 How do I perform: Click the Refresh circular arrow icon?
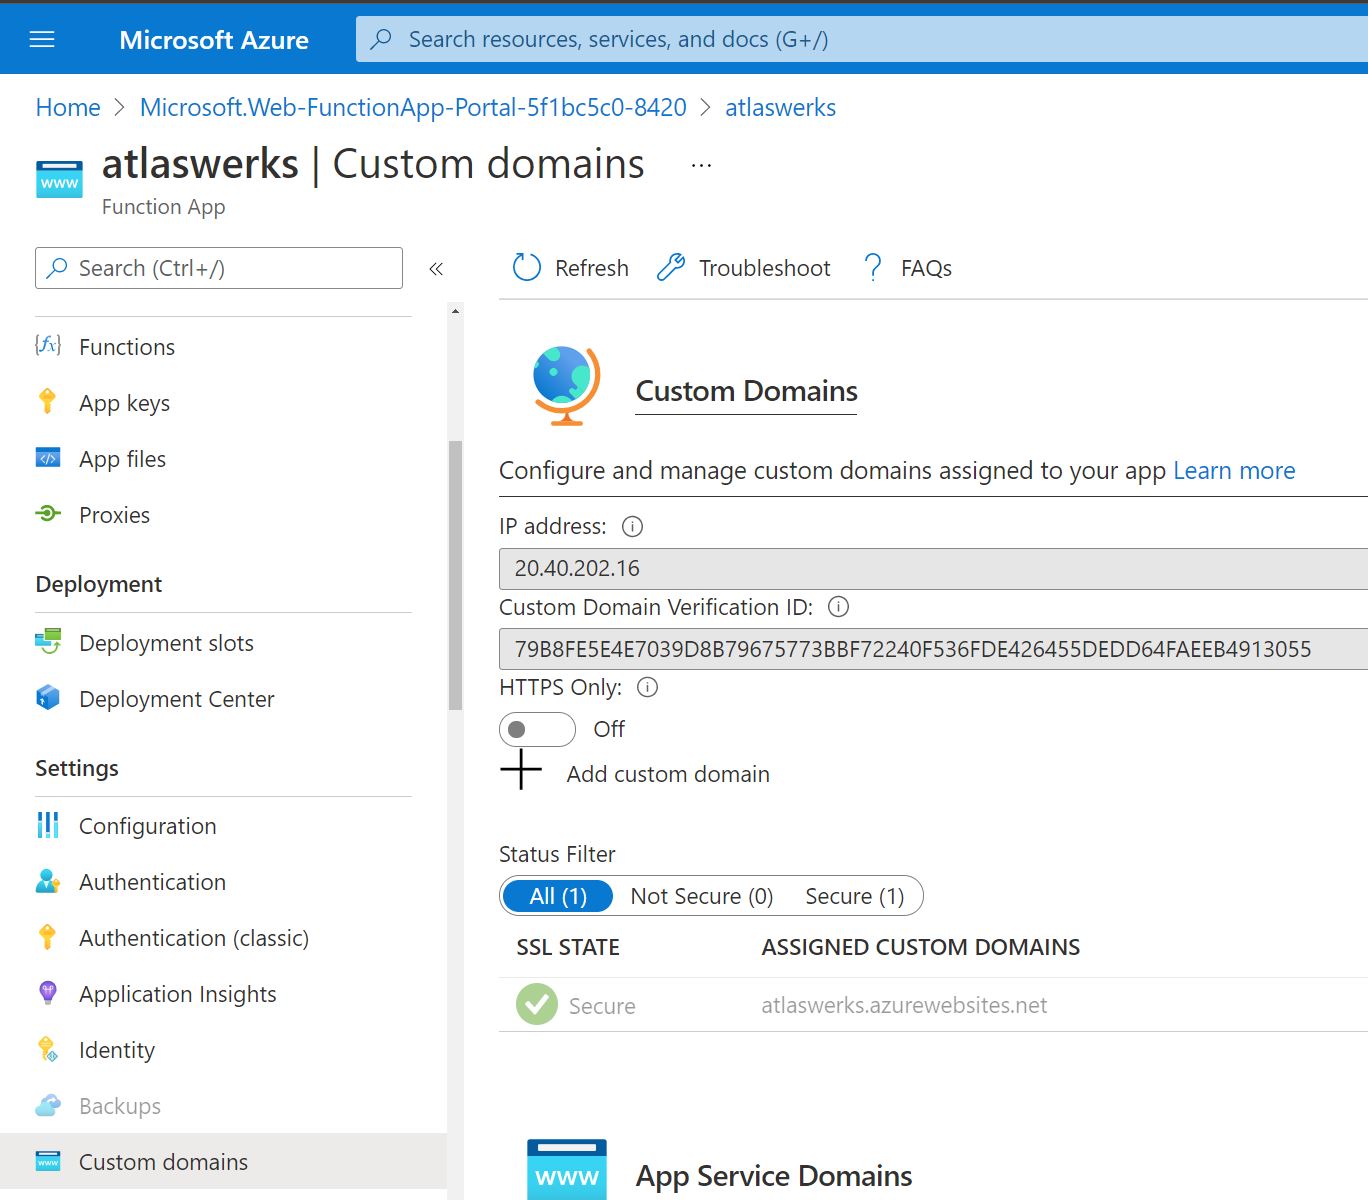tap(526, 268)
